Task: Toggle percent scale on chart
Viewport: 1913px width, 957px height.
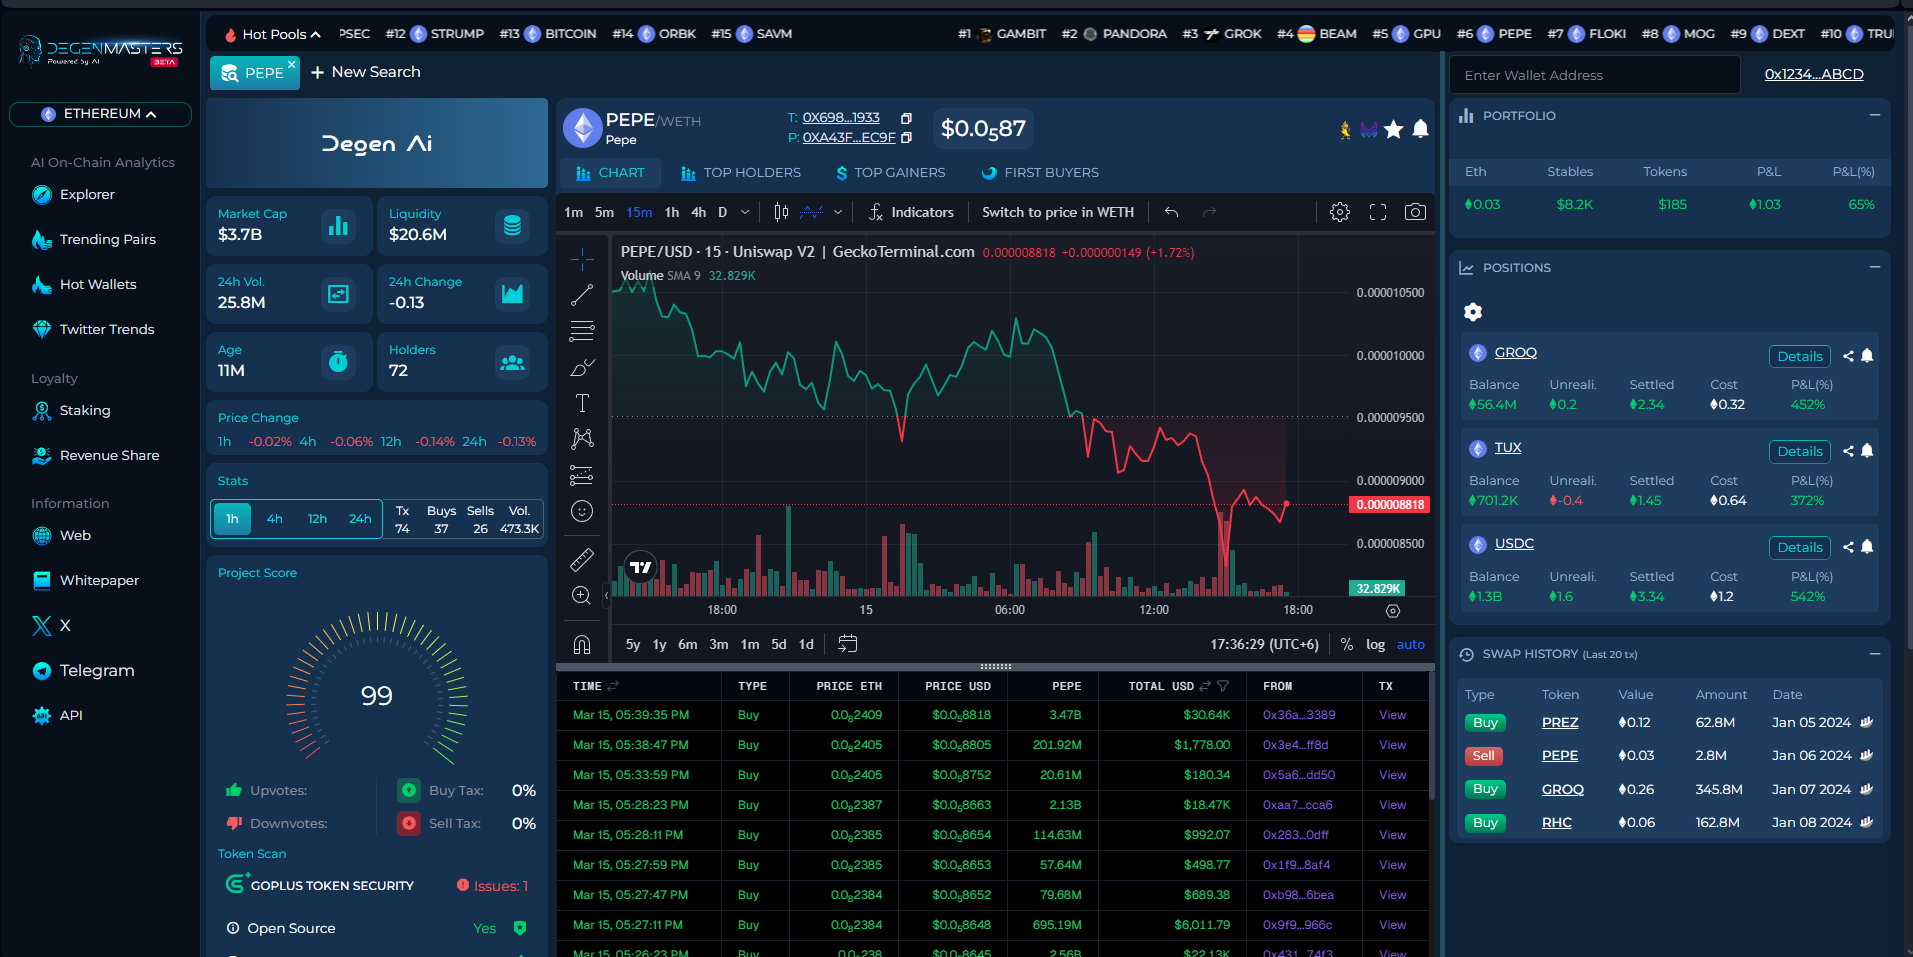Action: point(1347,644)
